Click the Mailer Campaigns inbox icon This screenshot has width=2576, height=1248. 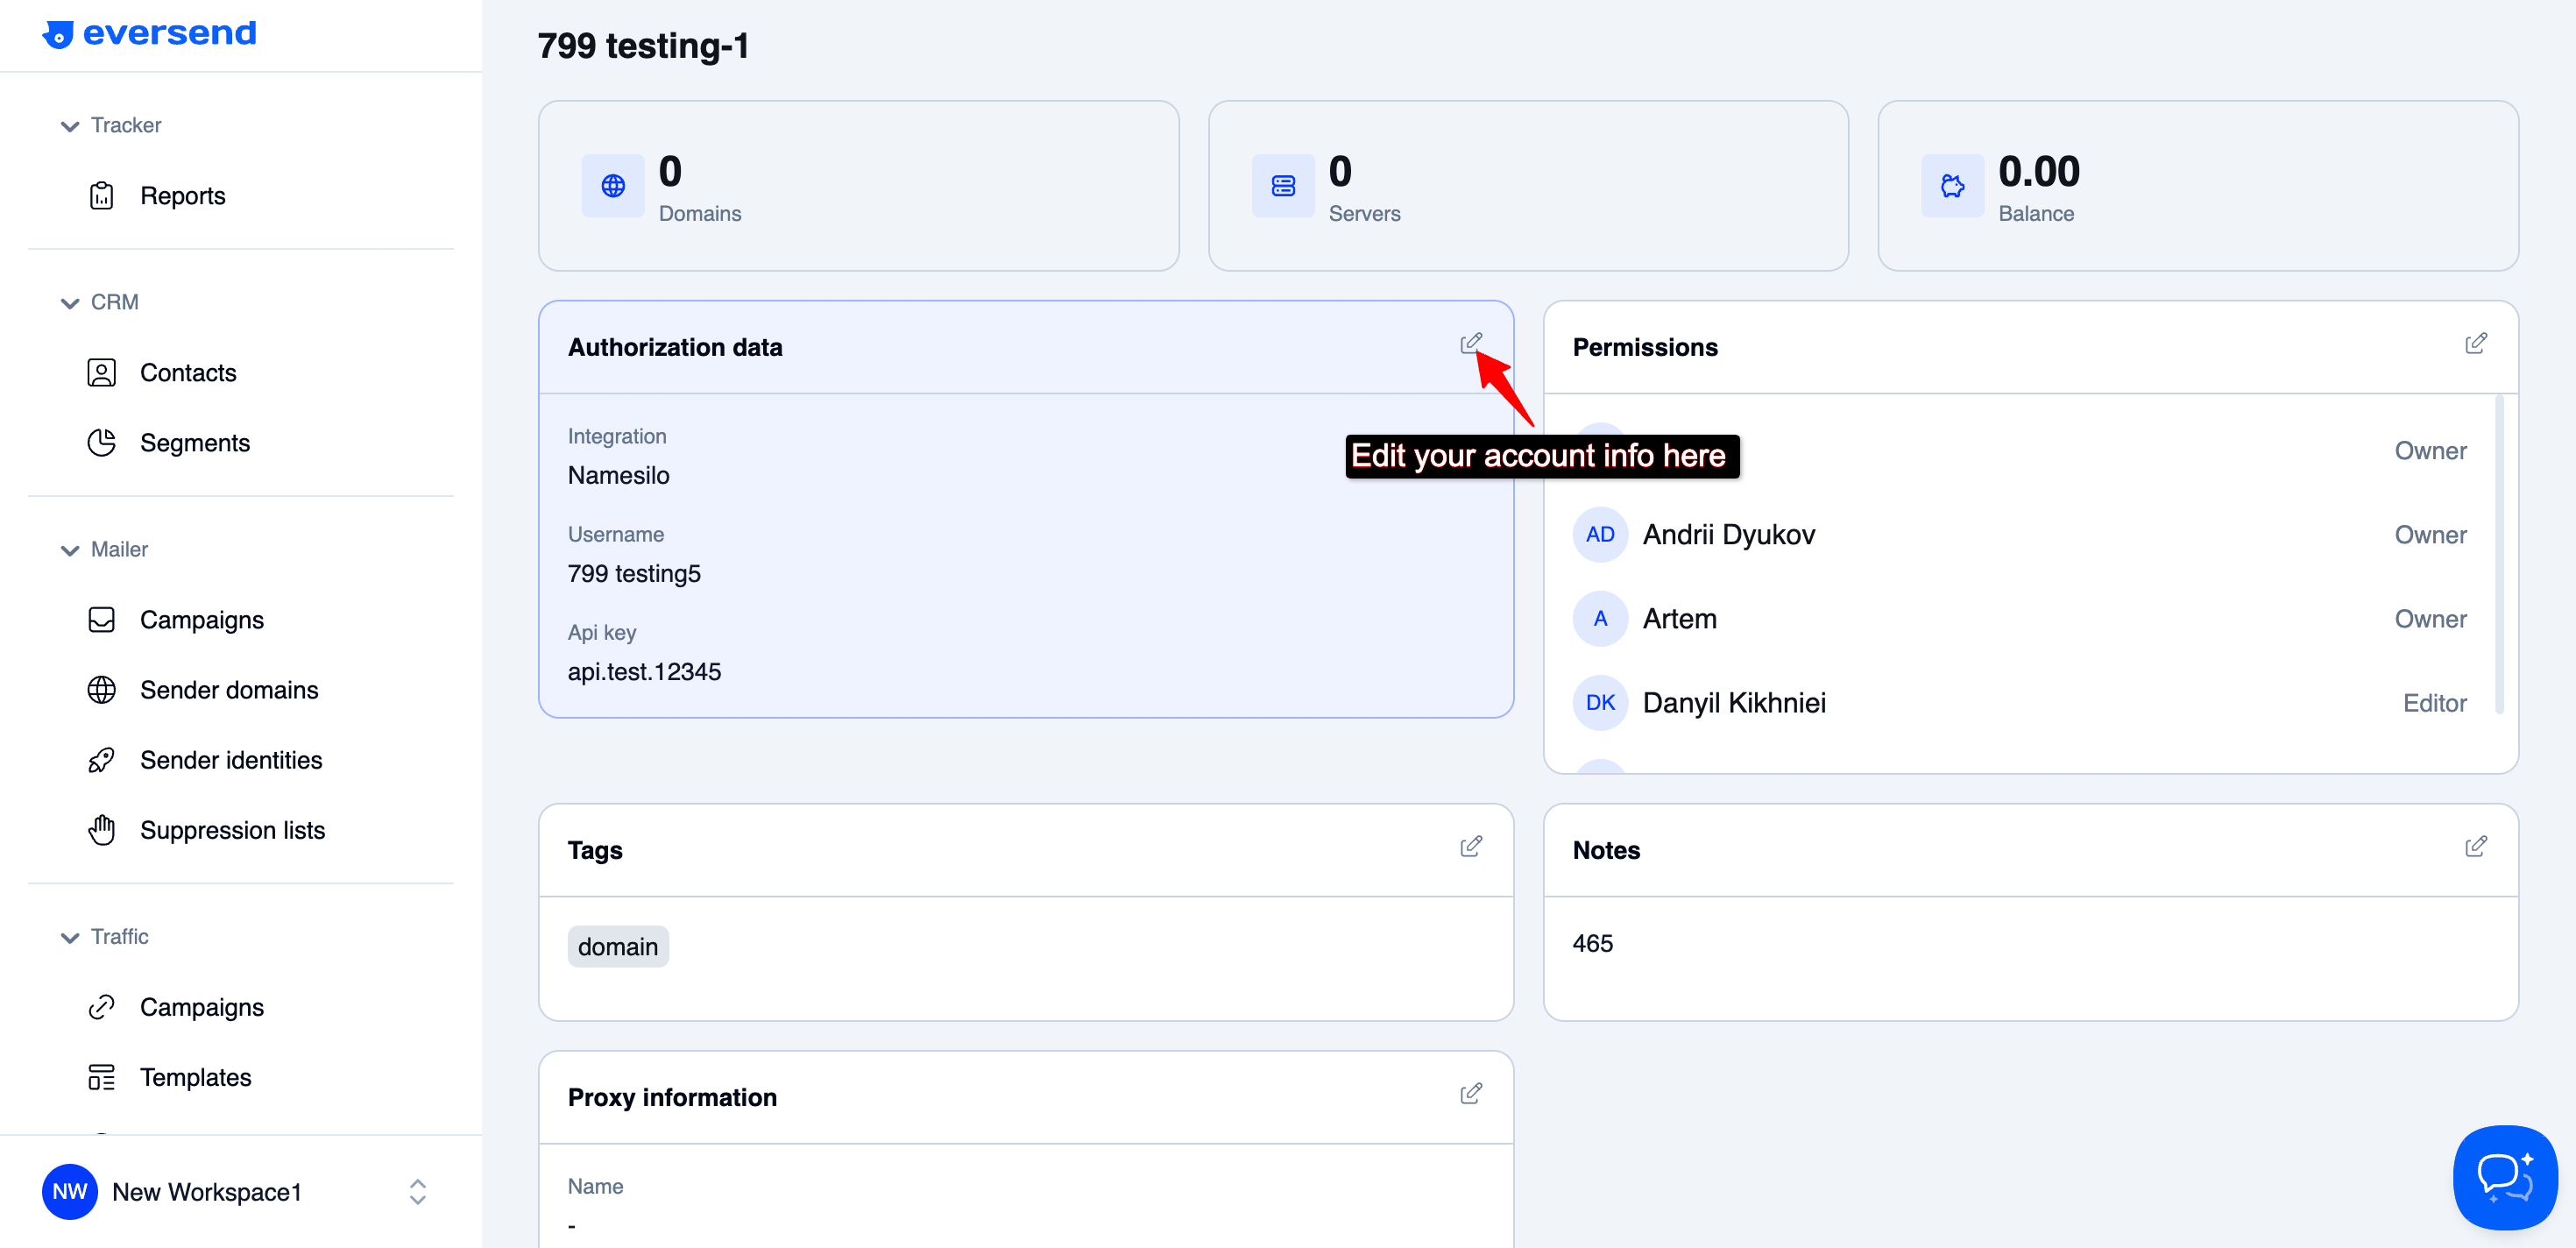[101, 620]
